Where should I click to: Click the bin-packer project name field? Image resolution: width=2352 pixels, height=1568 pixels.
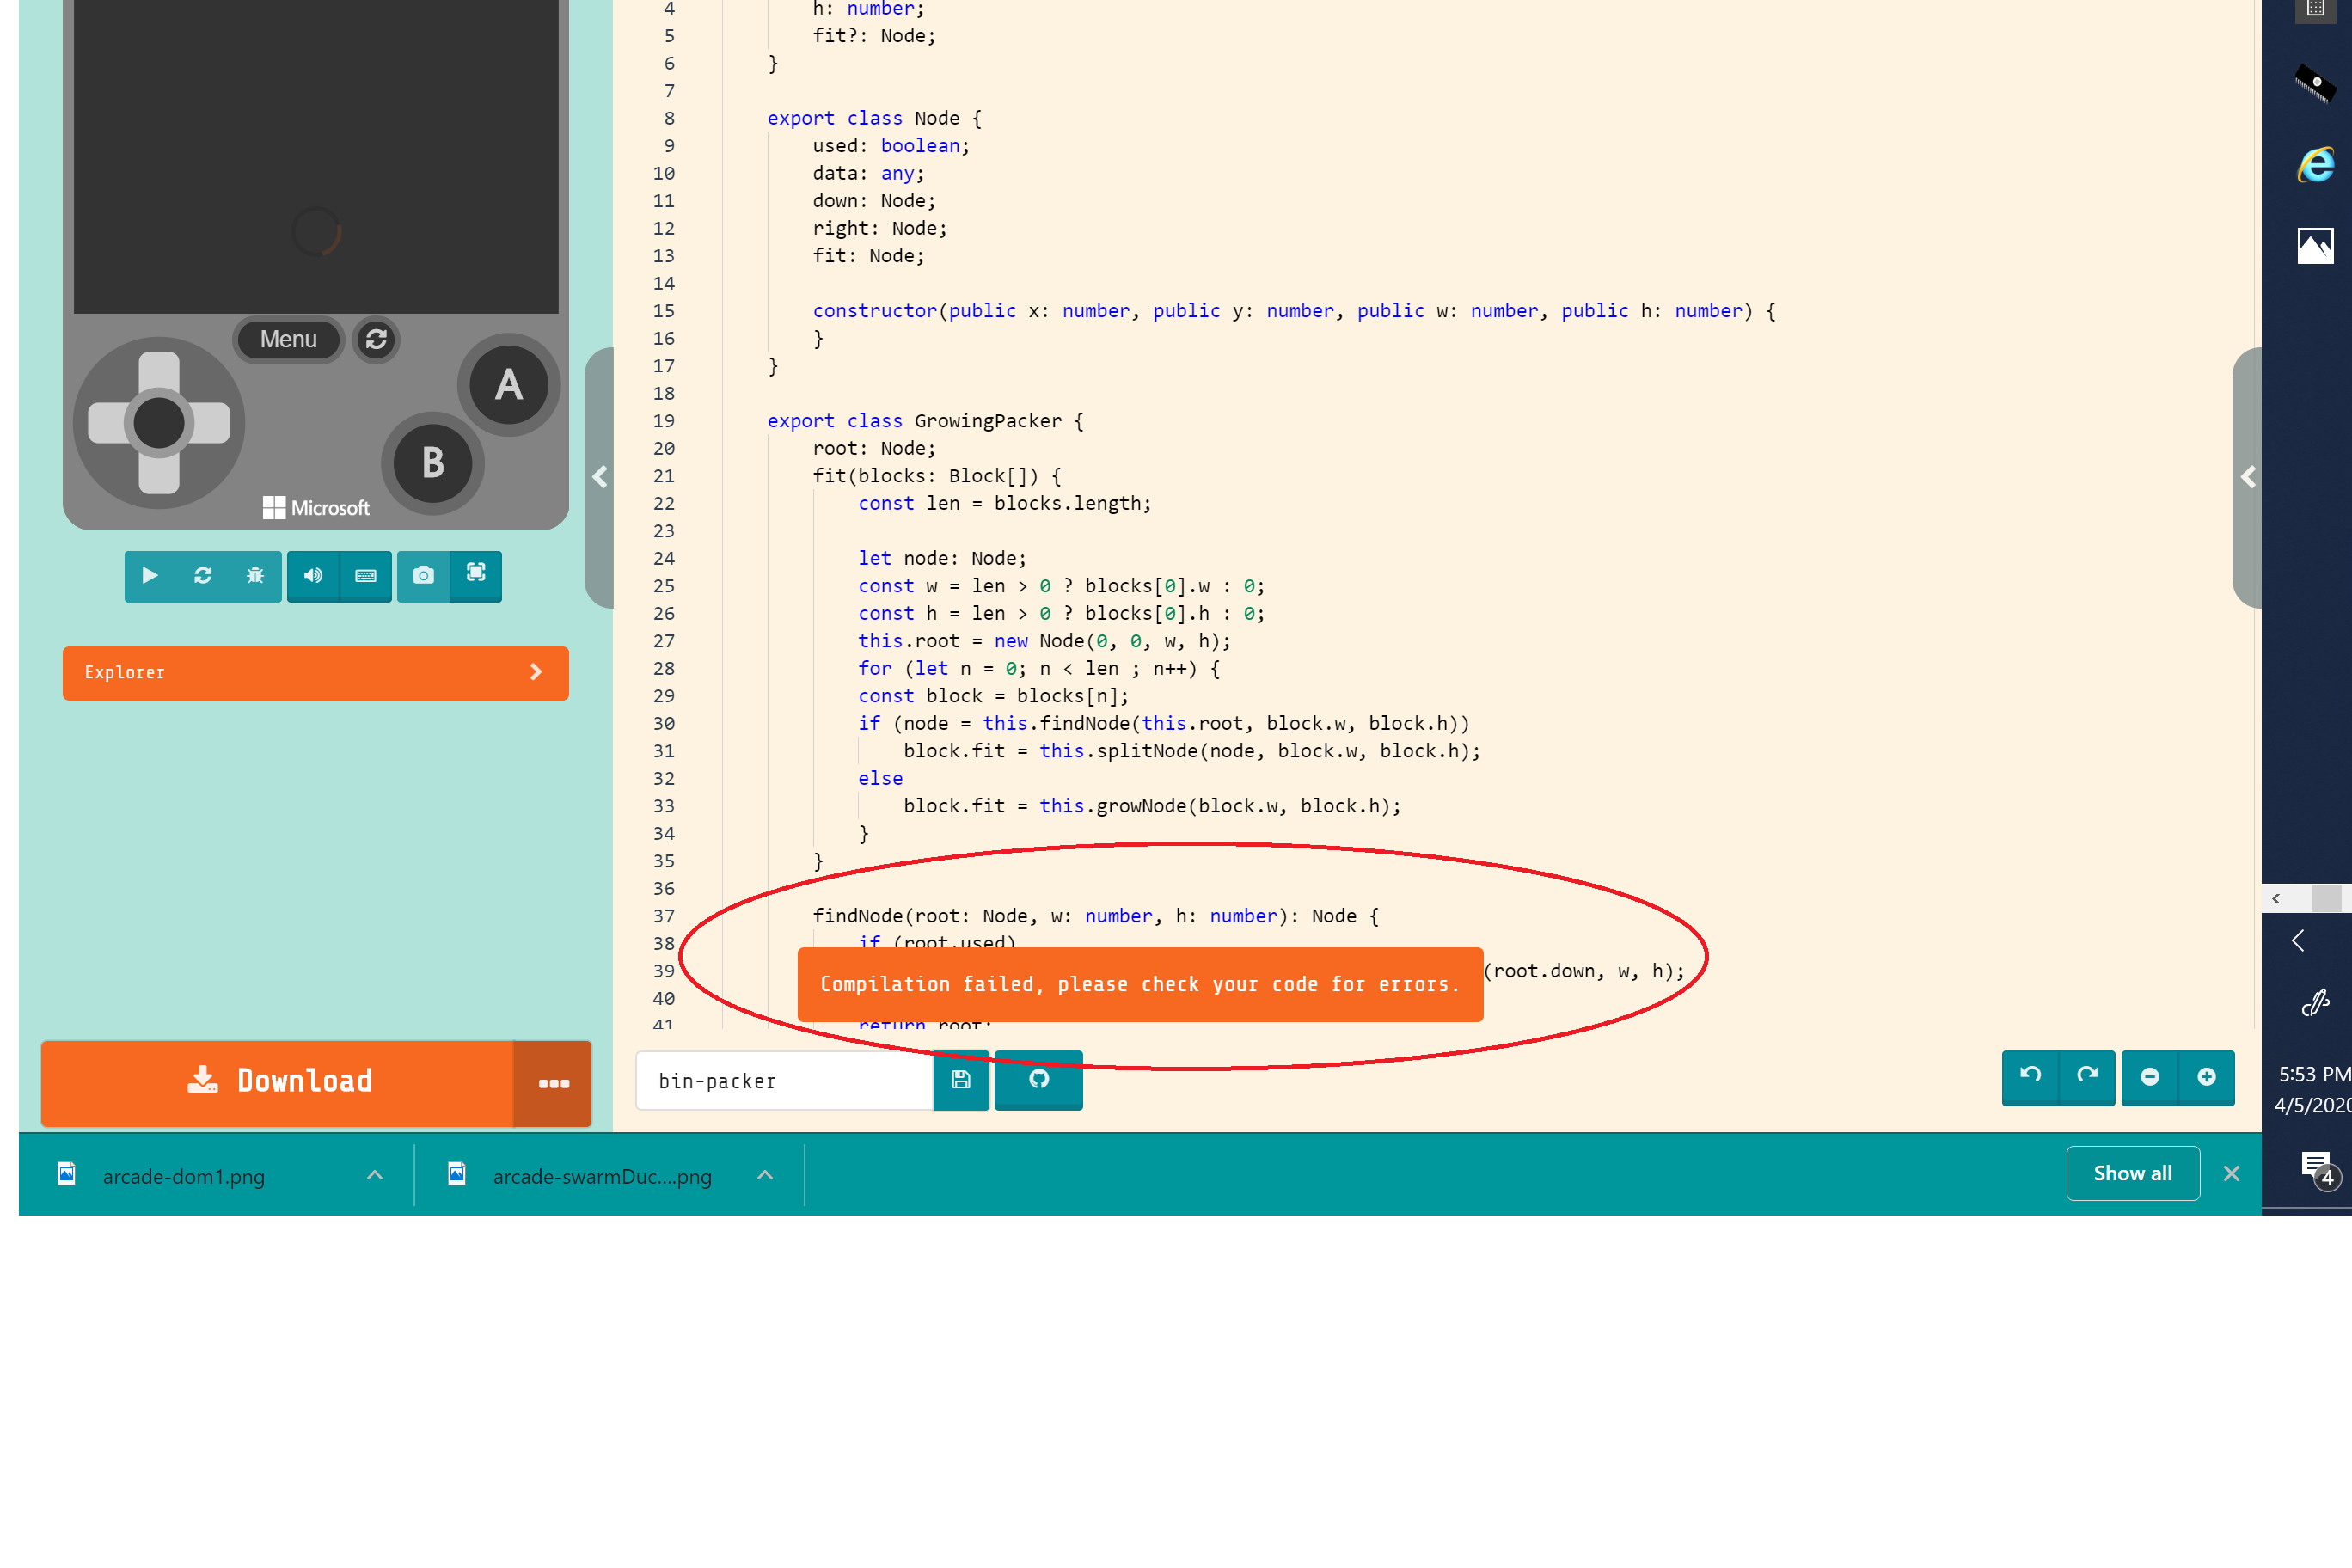785,1081
